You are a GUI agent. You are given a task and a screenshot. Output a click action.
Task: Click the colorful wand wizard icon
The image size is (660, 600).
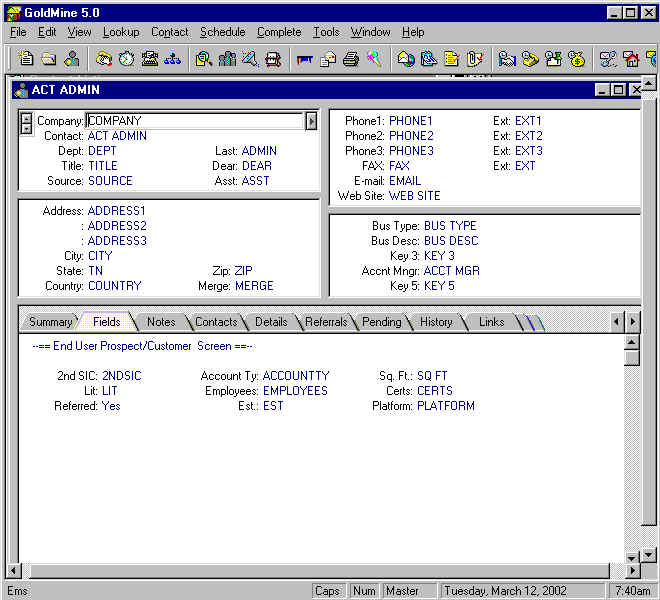coord(374,59)
